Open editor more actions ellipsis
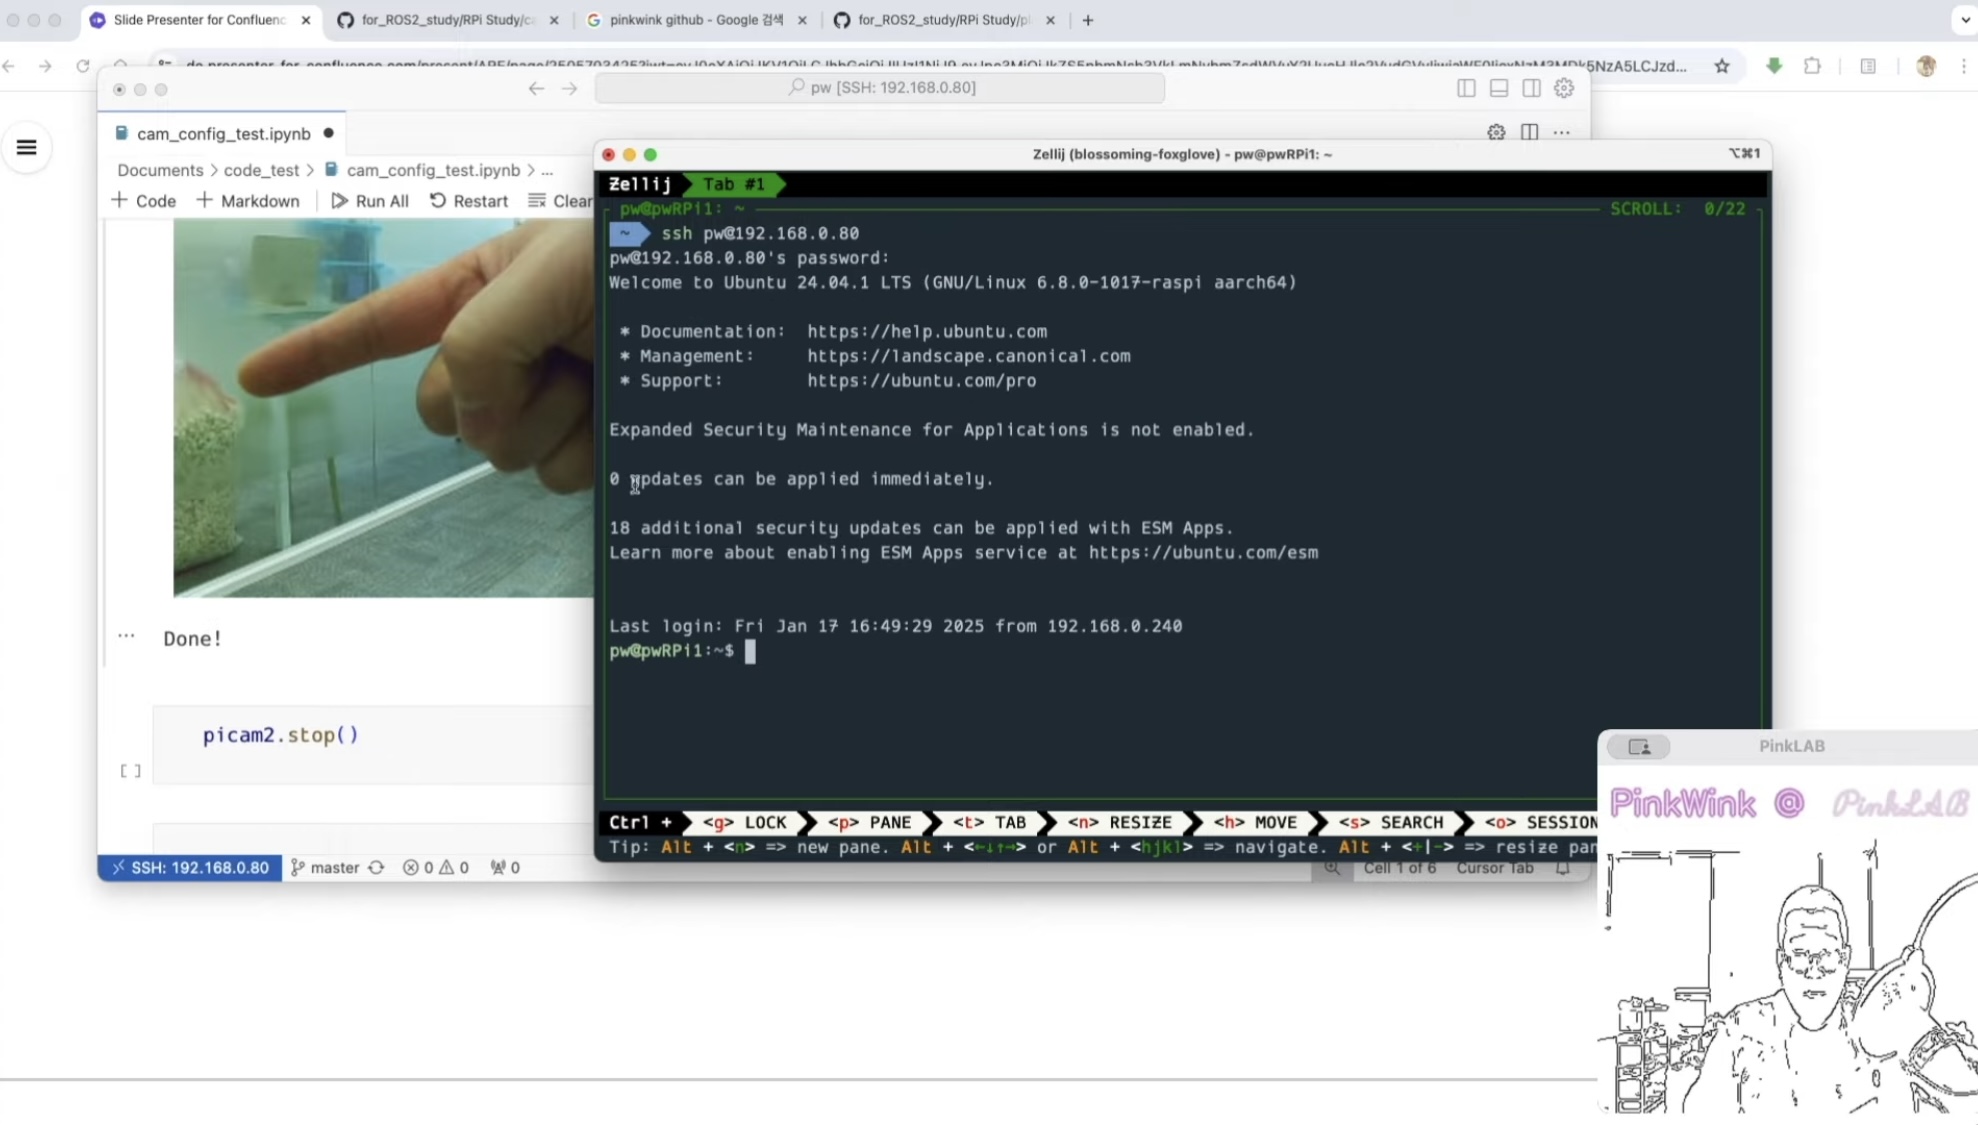This screenshot has height=1125, width=1978. [x=1561, y=132]
